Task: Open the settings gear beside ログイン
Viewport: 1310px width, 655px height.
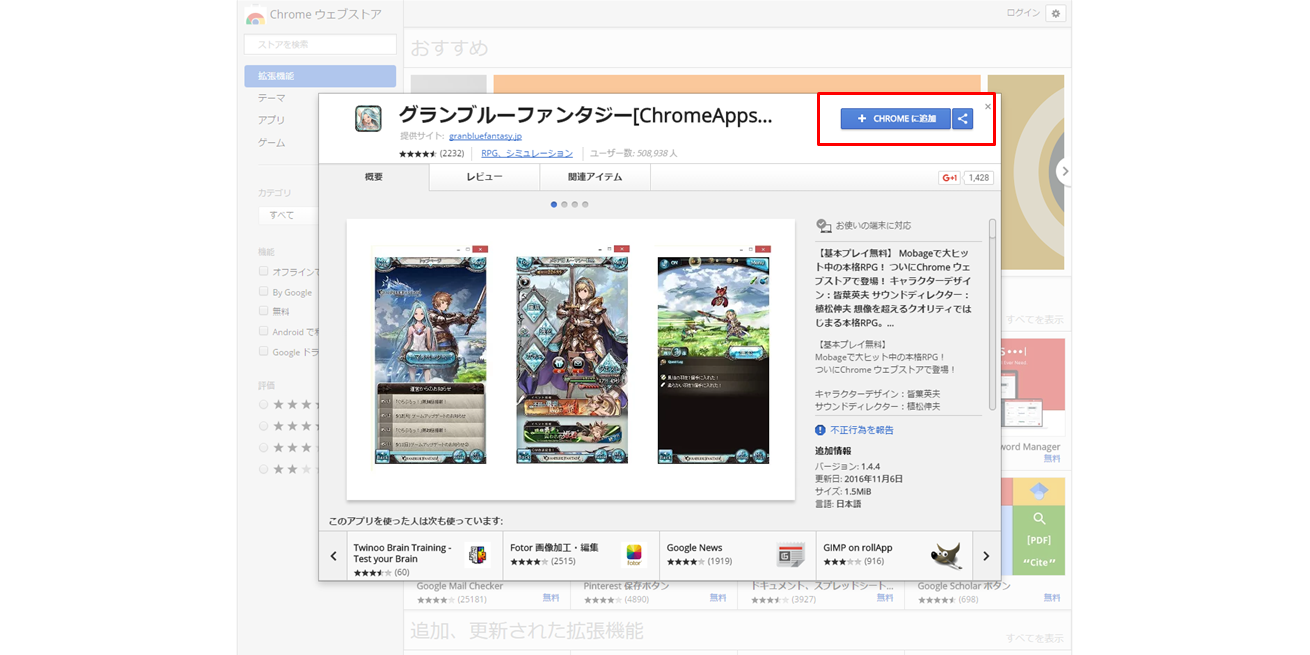Action: (1056, 14)
